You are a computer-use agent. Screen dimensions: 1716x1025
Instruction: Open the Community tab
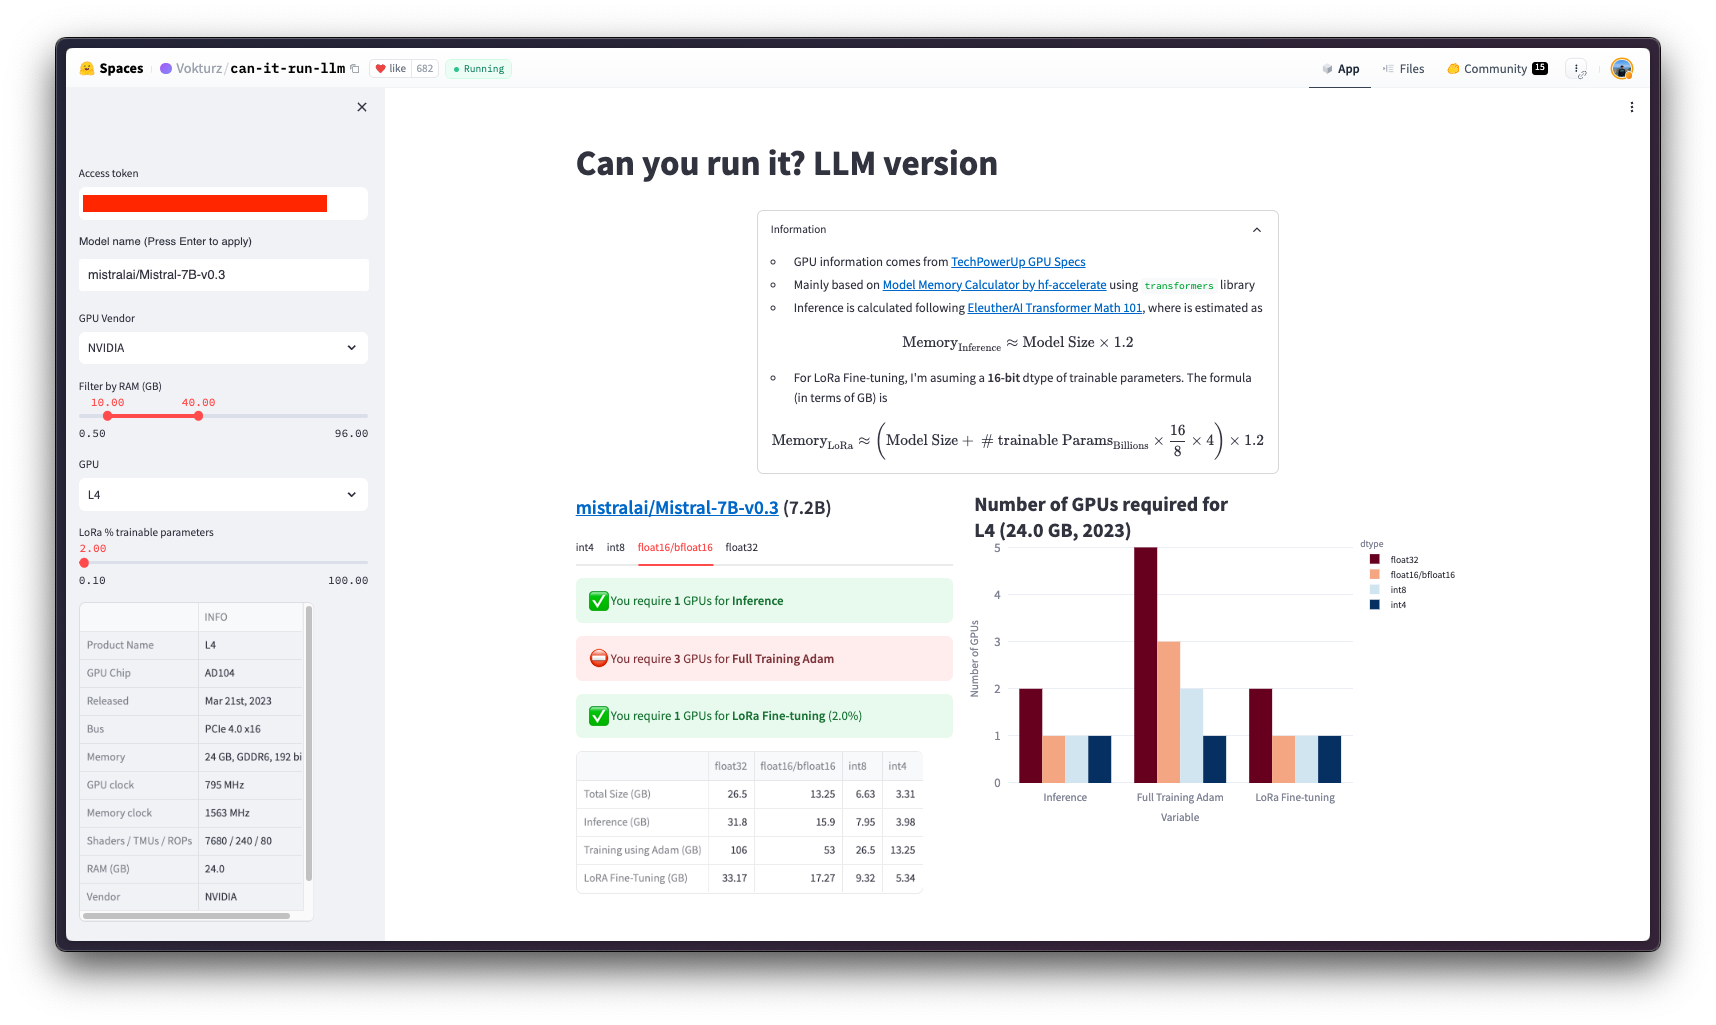point(1497,69)
